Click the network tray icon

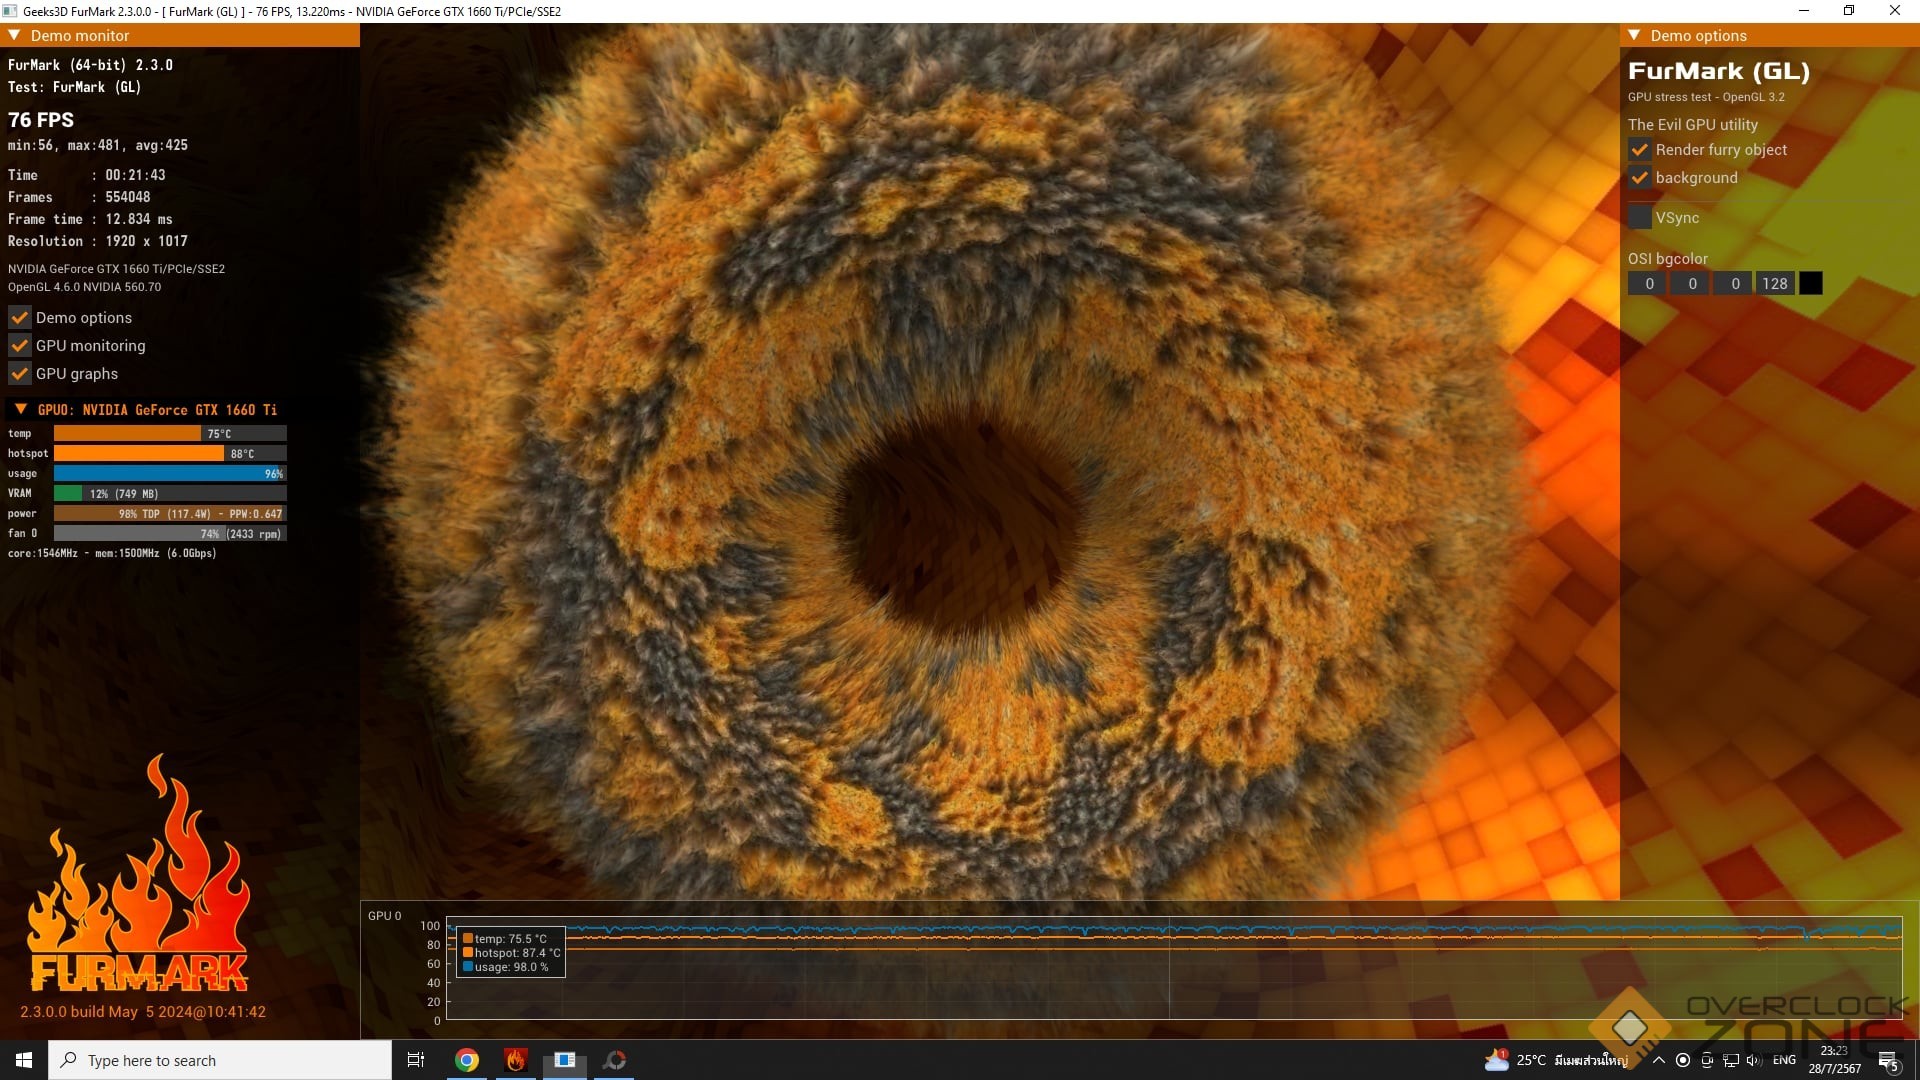pyautogui.click(x=1731, y=1060)
